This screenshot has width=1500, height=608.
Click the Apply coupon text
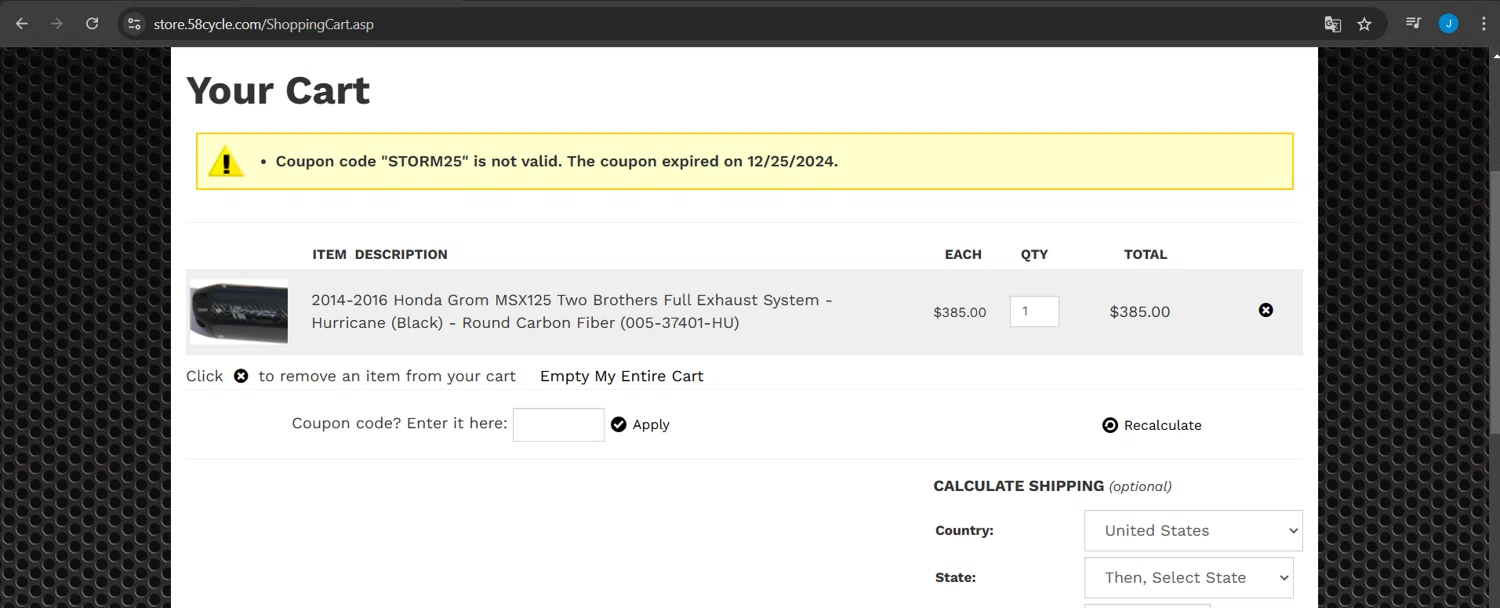click(x=651, y=425)
